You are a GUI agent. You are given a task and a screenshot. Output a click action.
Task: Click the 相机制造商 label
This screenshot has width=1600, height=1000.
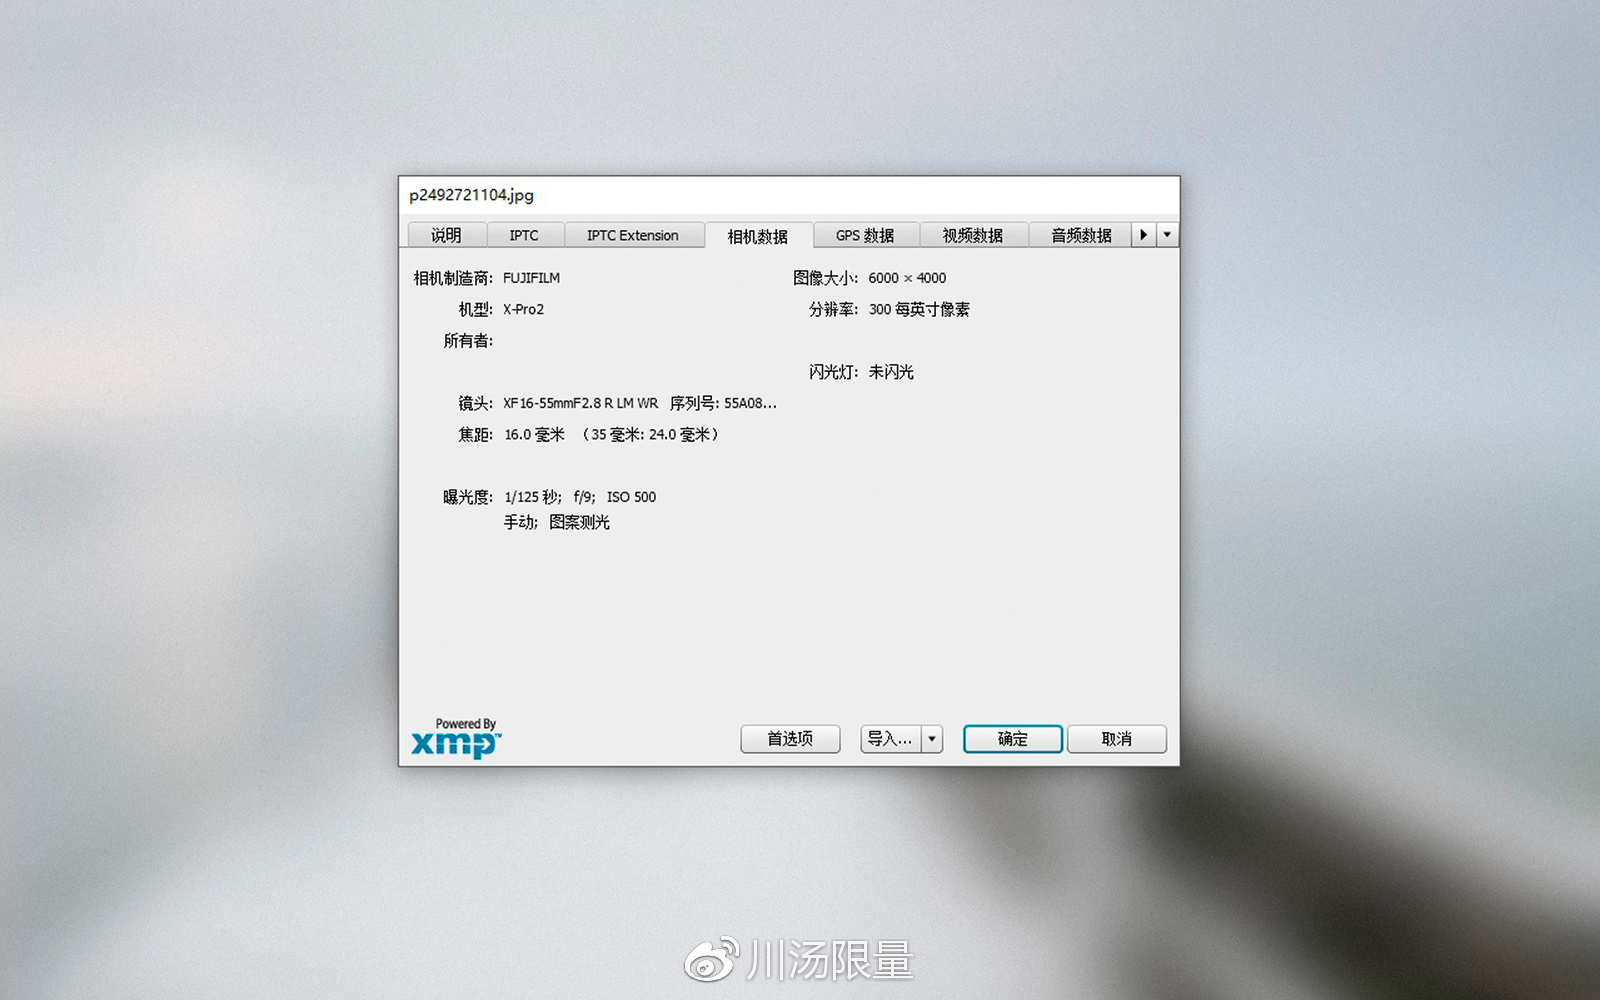(453, 278)
